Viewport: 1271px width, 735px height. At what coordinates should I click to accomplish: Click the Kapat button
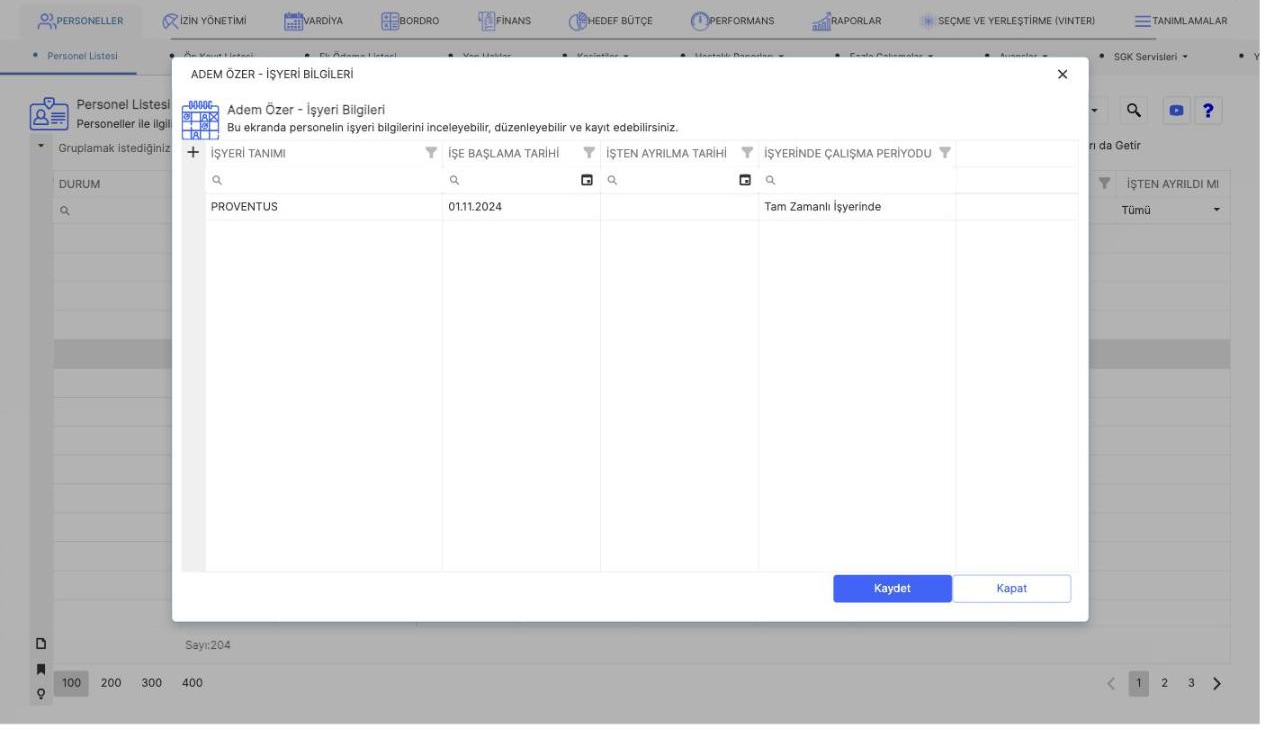tap(1012, 589)
